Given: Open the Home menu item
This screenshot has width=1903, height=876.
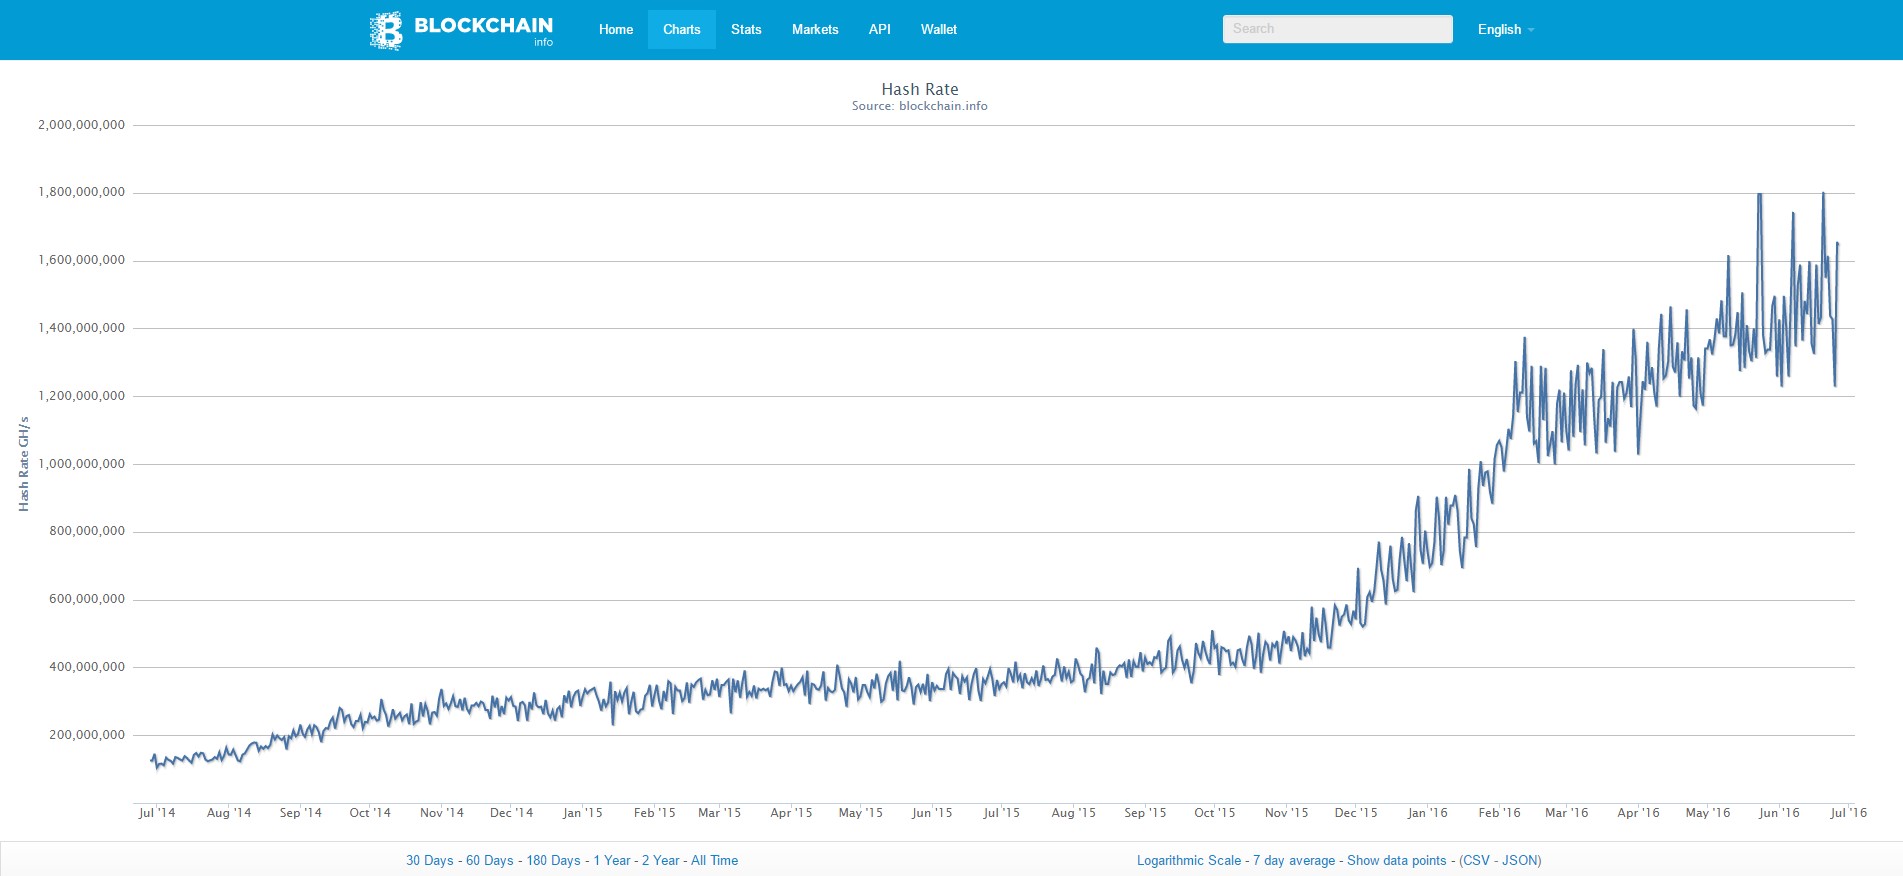Looking at the screenshot, I should point(616,30).
